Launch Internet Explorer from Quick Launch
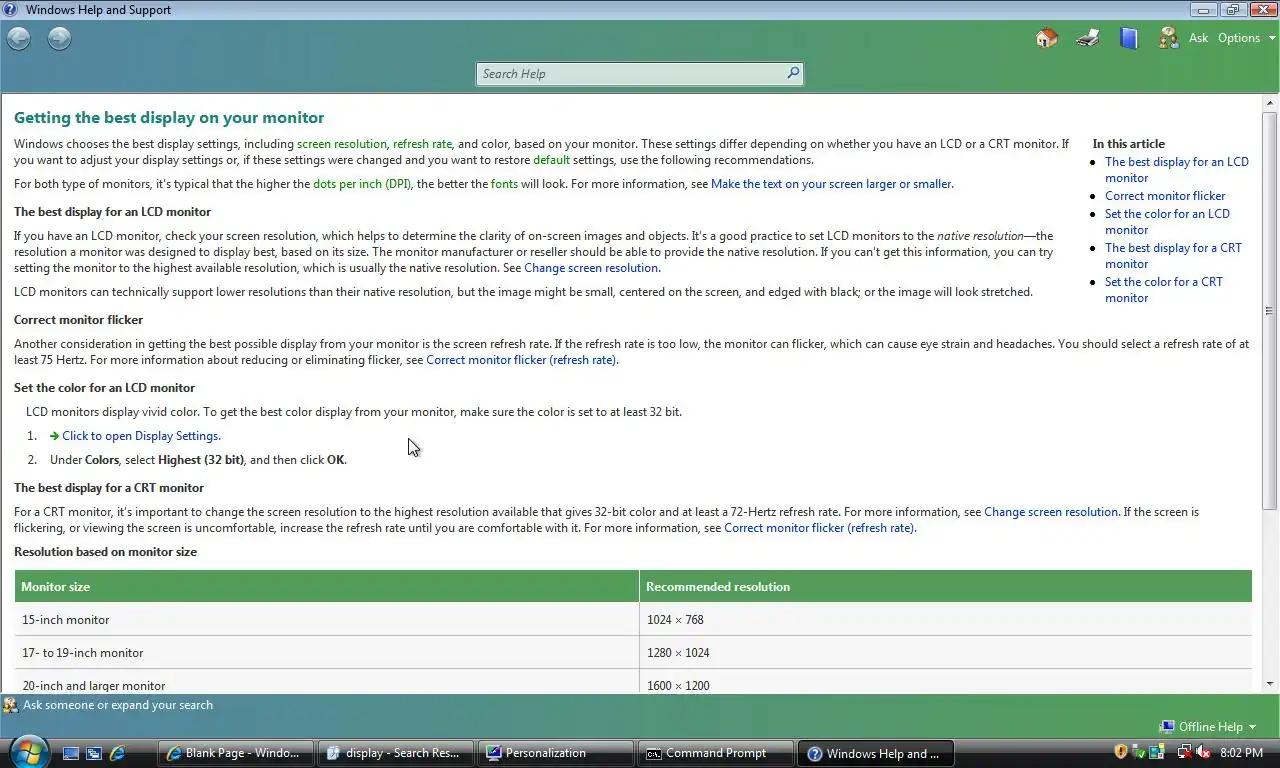The height and width of the screenshot is (768, 1280). [x=117, y=753]
